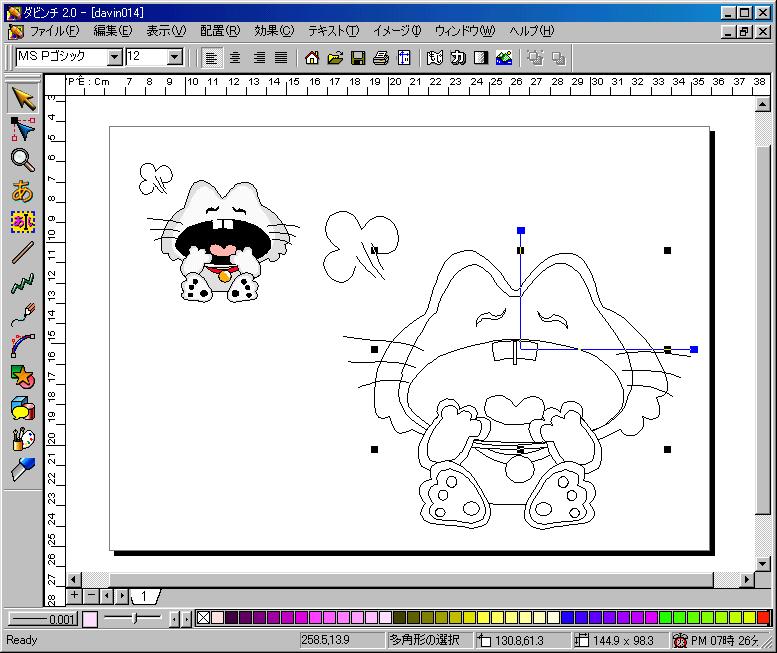Click vertical scrollbar up arrow
This screenshot has height=653, width=777.
tap(763, 104)
